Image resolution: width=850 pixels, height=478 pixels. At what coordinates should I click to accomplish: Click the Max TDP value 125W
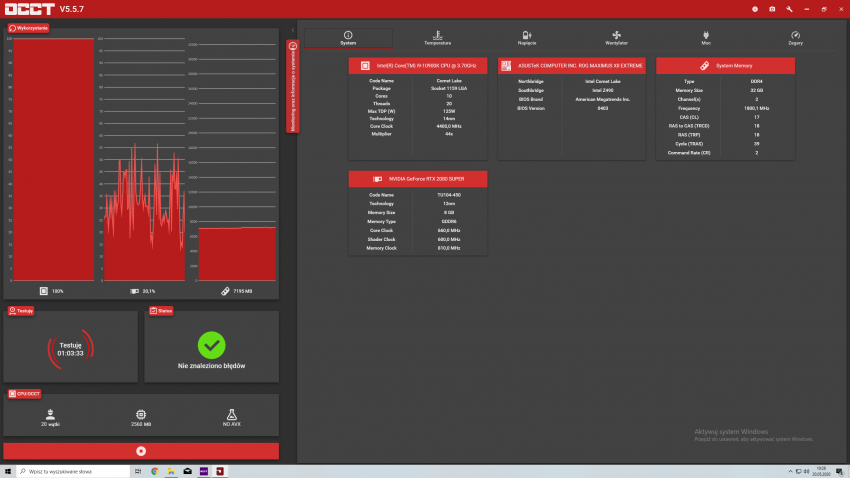tap(449, 111)
